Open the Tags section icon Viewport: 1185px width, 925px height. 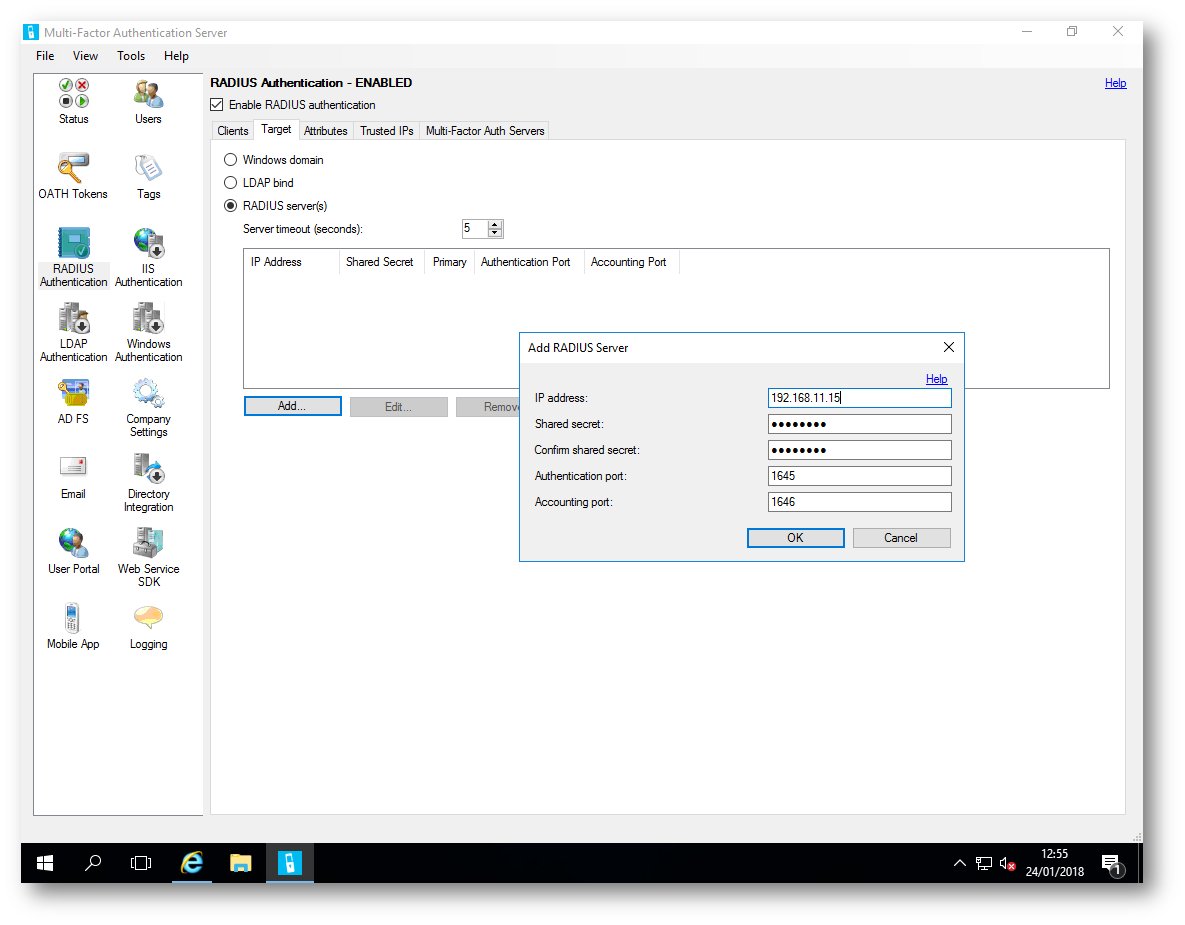[148, 175]
